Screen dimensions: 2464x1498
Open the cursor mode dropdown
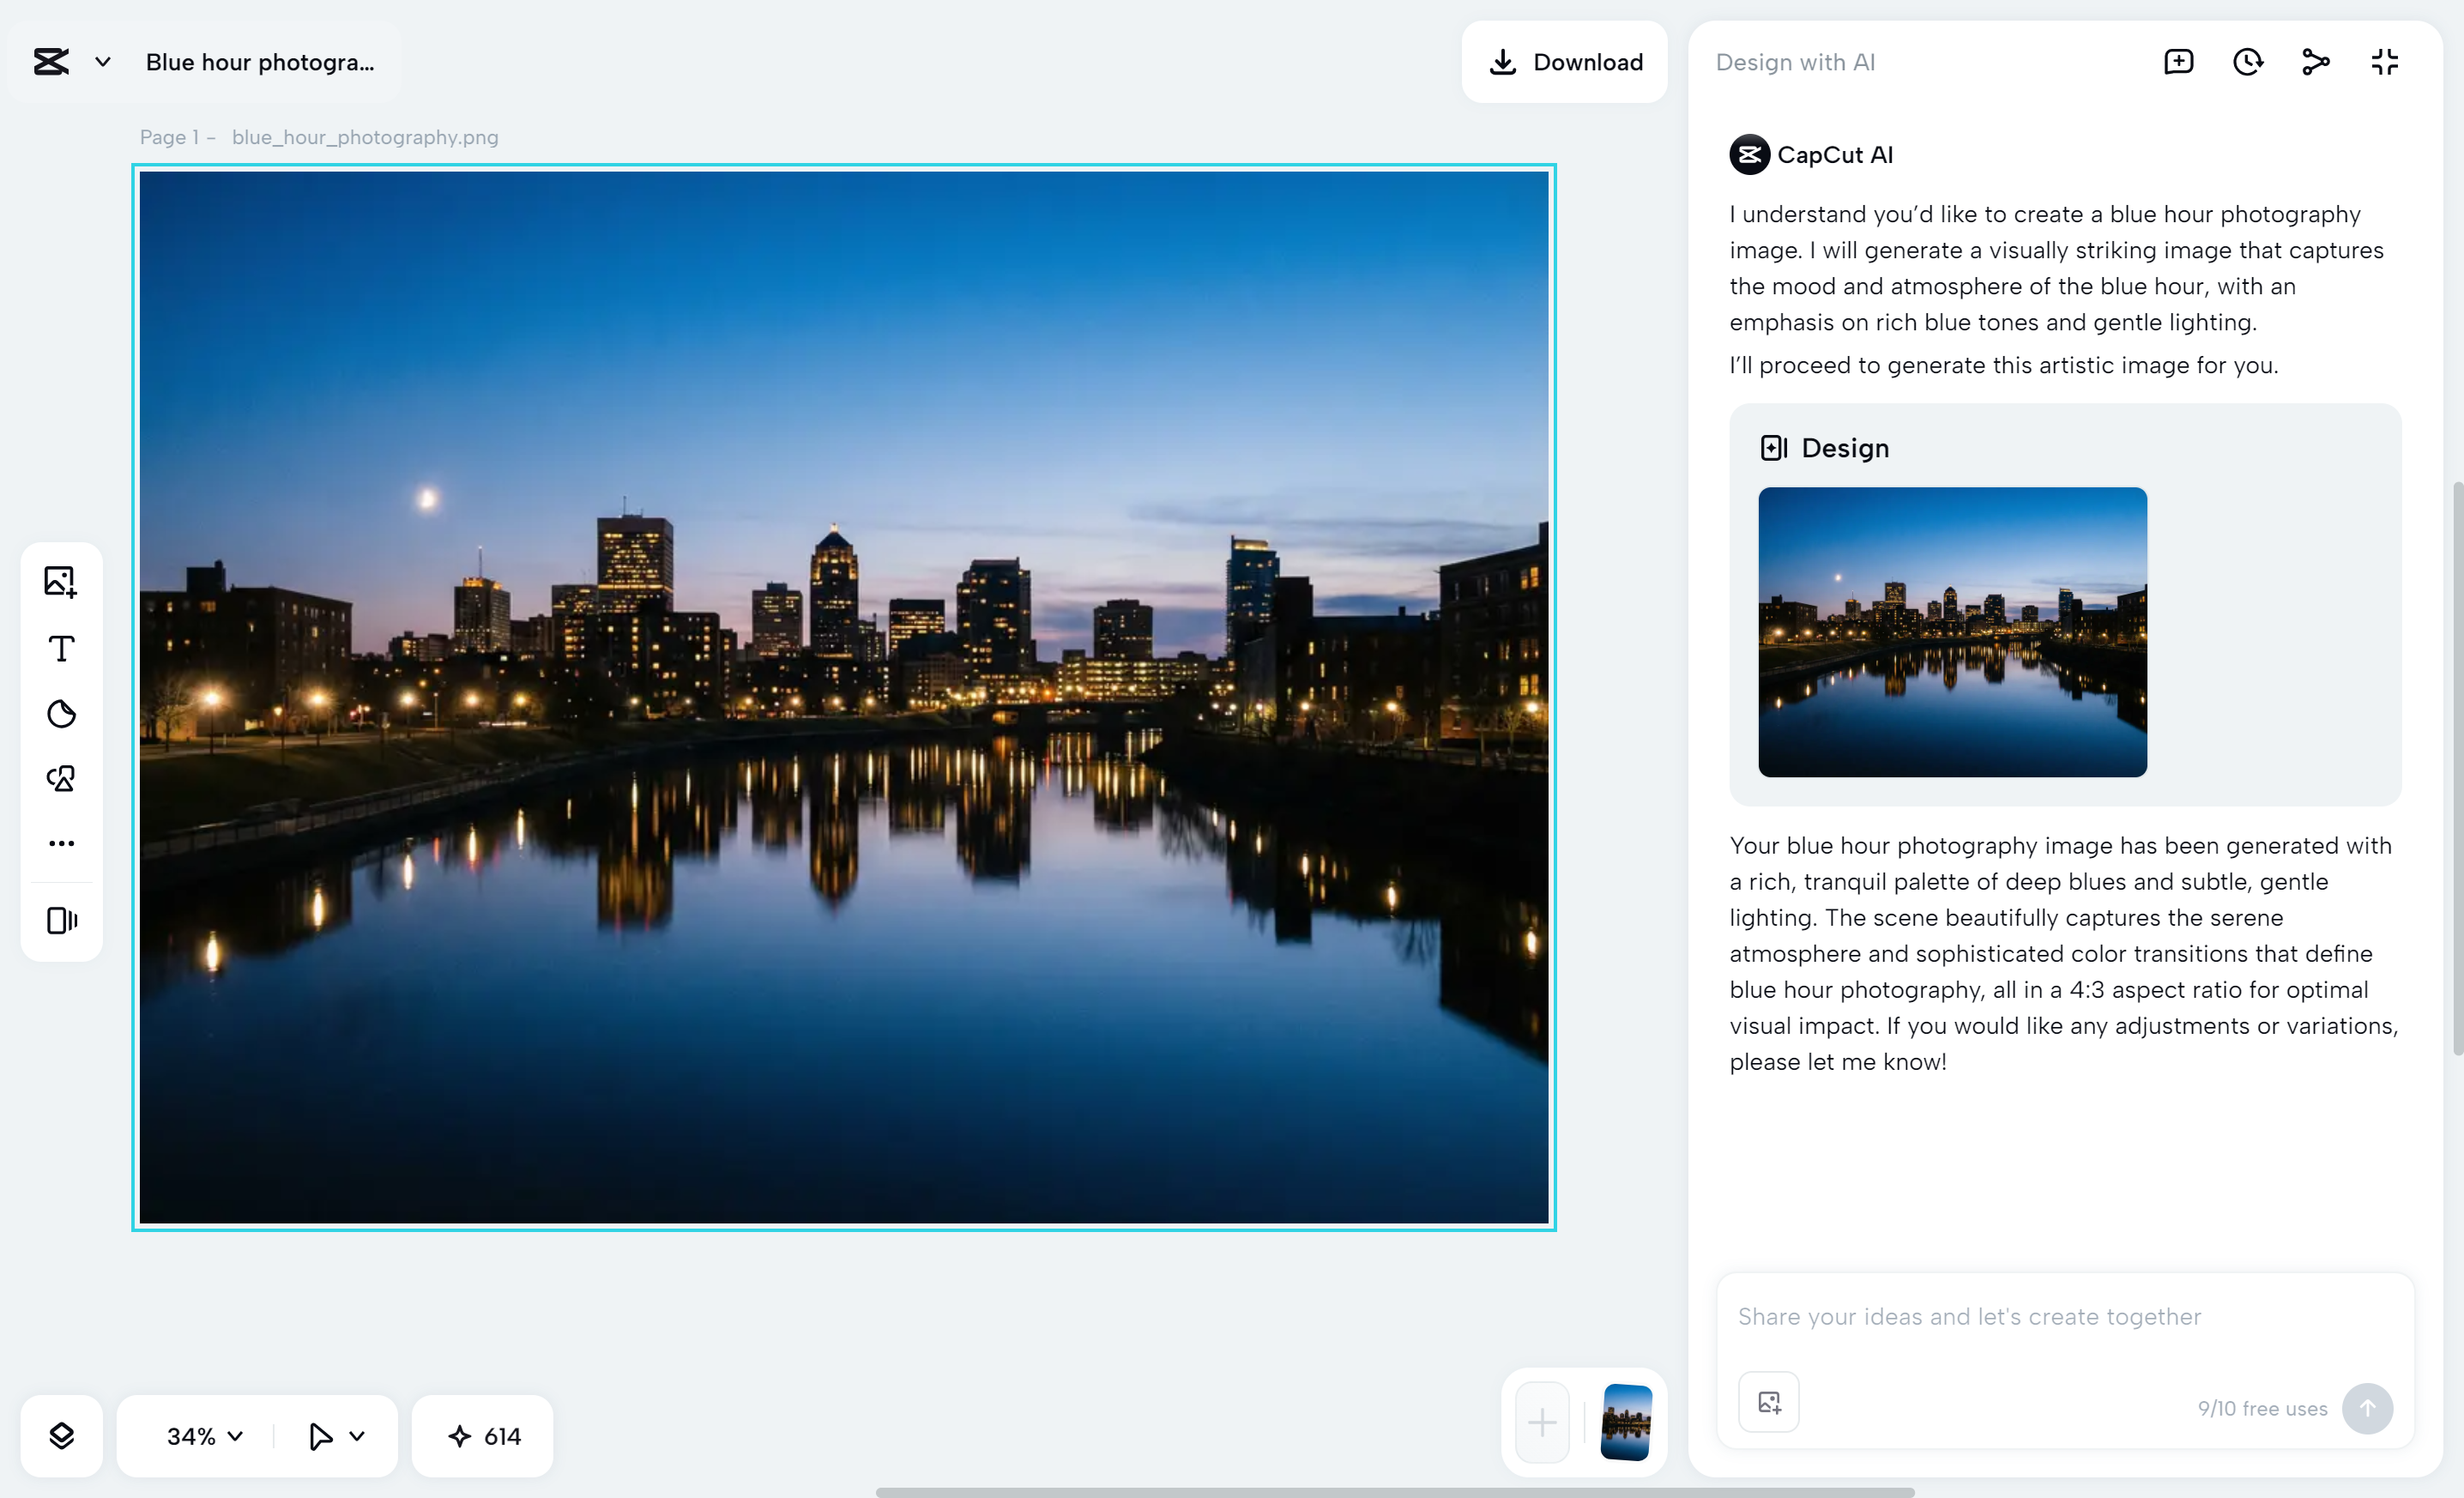coord(334,1435)
